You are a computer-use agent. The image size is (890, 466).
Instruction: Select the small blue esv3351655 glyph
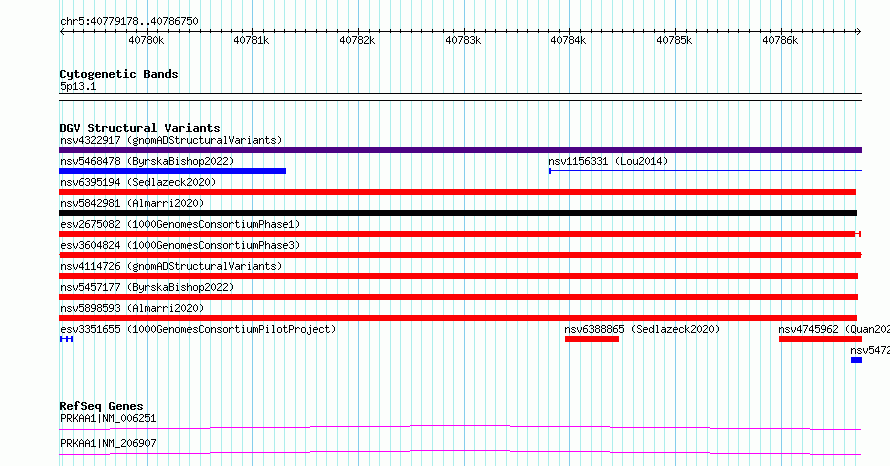point(66,339)
